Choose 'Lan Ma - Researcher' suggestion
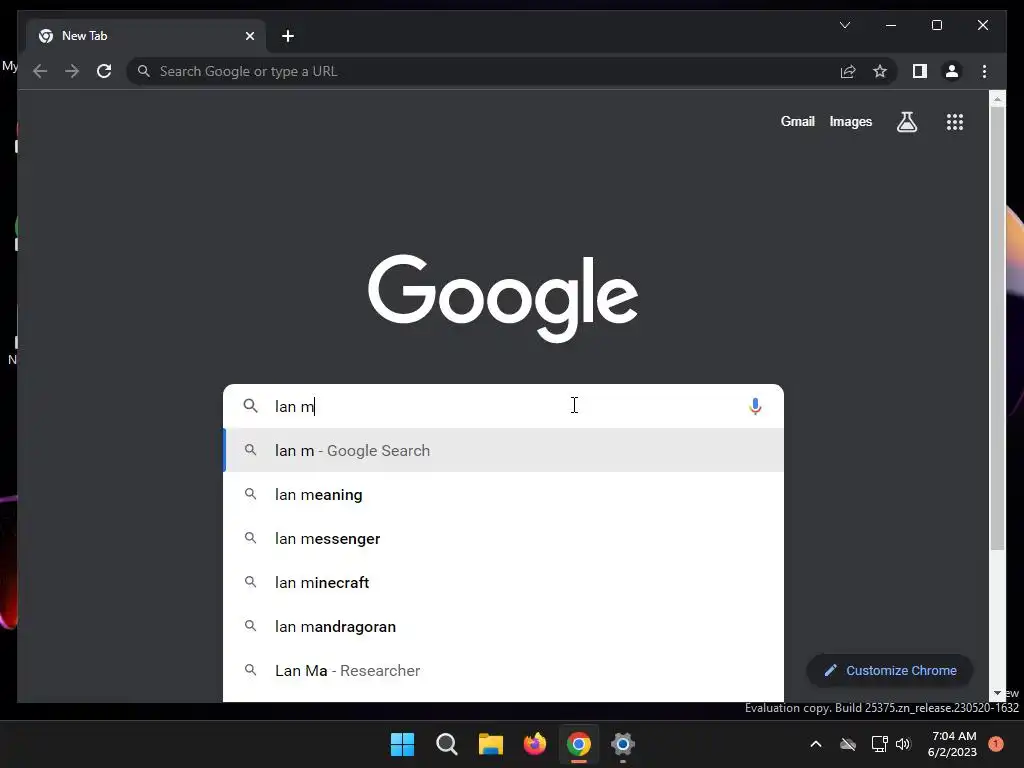Image resolution: width=1024 pixels, height=768 pixels. point(503,671)
